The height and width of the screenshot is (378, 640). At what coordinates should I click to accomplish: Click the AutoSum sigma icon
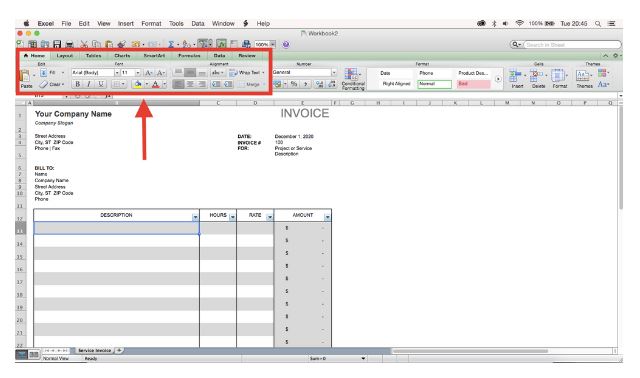pyautogui.click(x=171, y=44)
